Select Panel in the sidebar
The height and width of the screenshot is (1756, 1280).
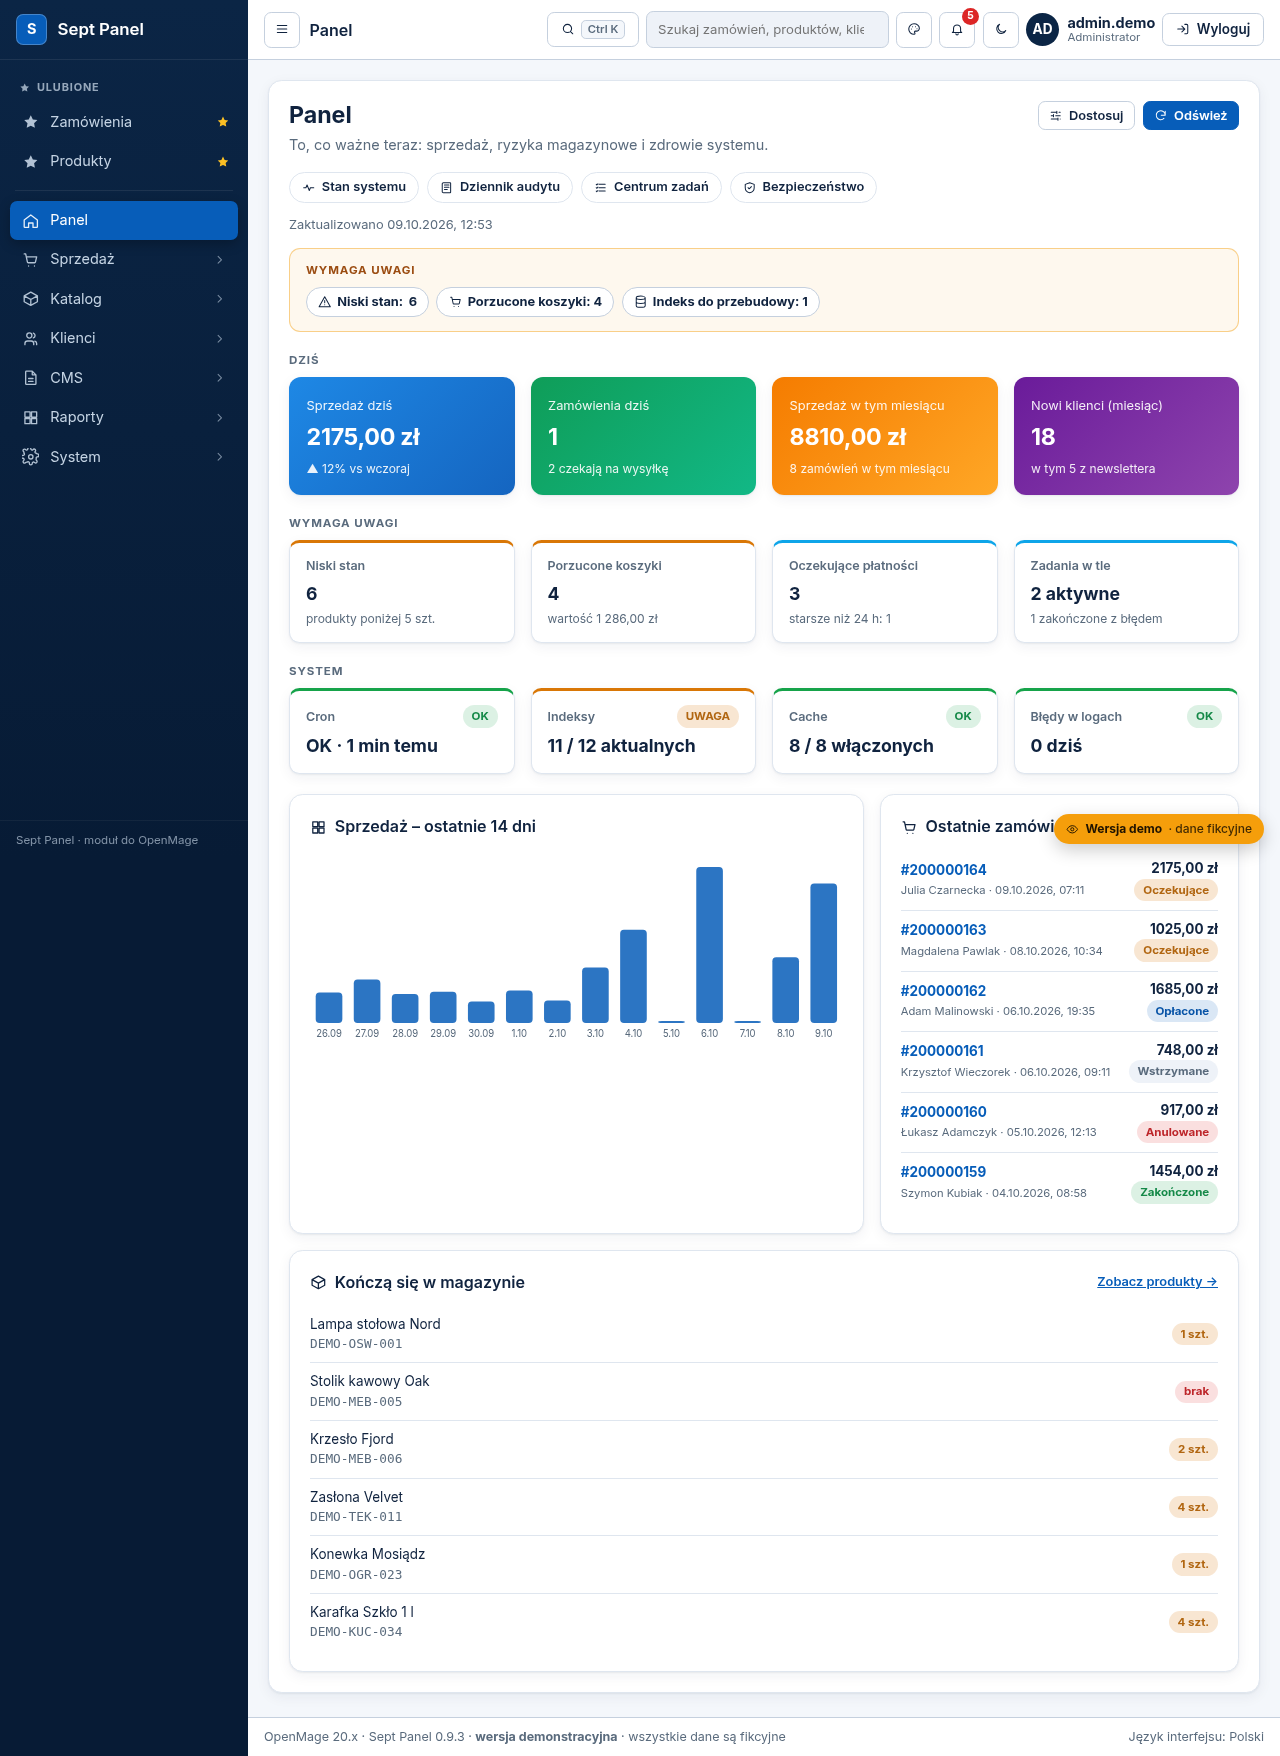(124, 220)
